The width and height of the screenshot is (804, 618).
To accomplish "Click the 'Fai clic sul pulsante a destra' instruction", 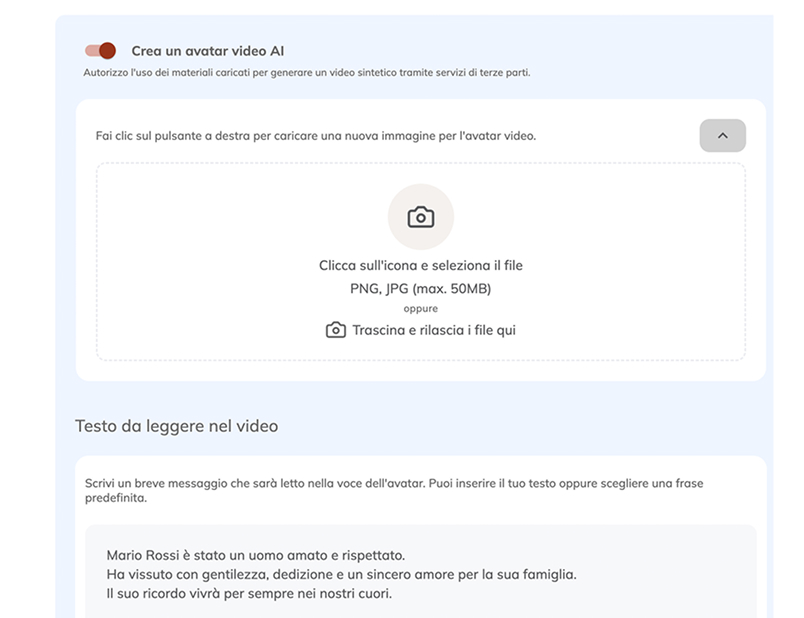I will [316, 136].
